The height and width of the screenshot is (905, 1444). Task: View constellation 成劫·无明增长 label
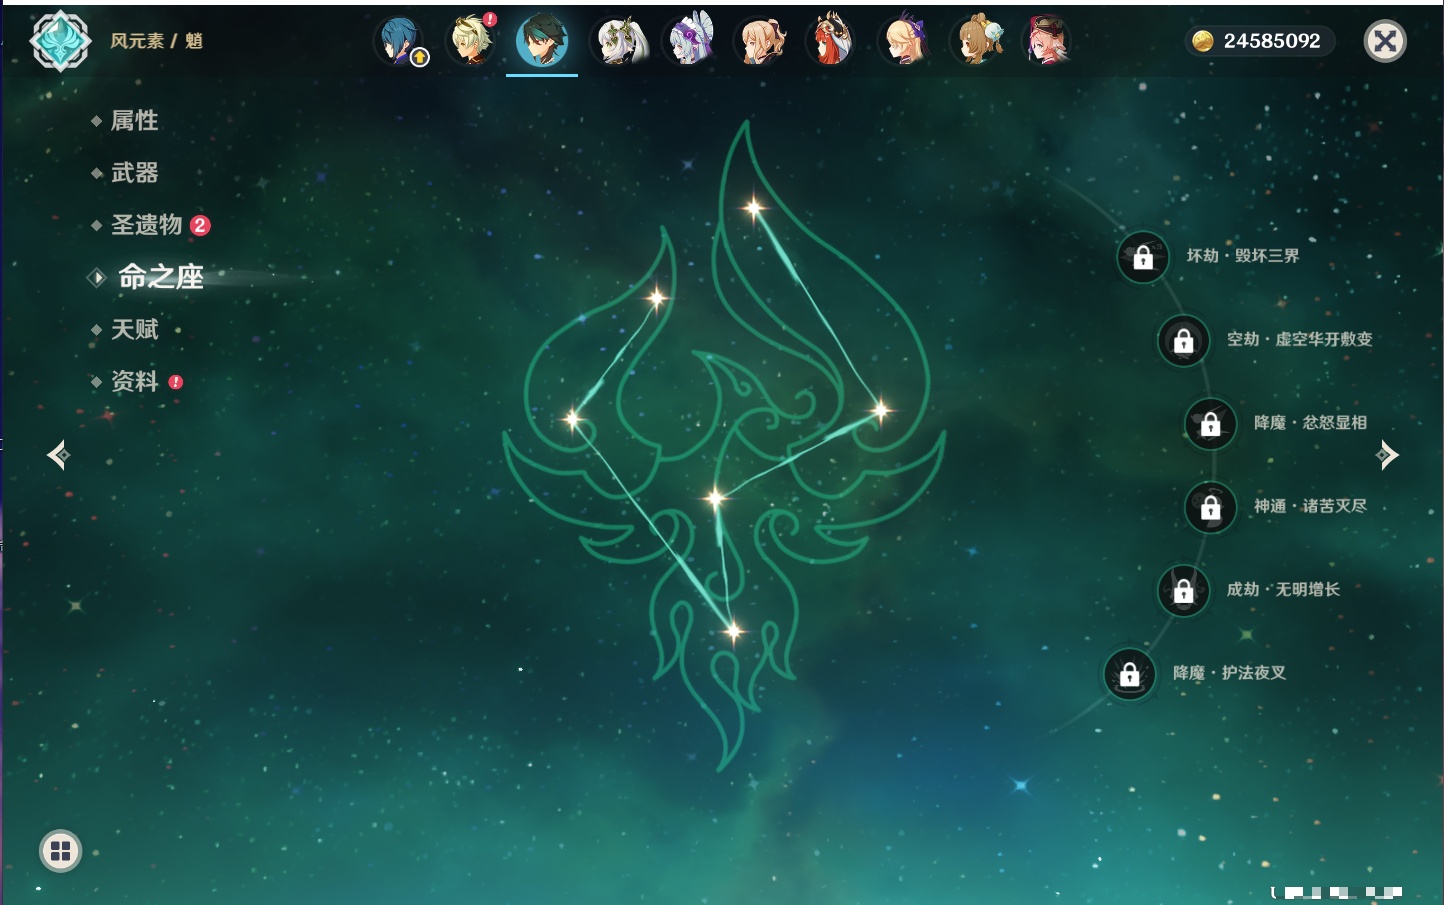click(1283, 589)
